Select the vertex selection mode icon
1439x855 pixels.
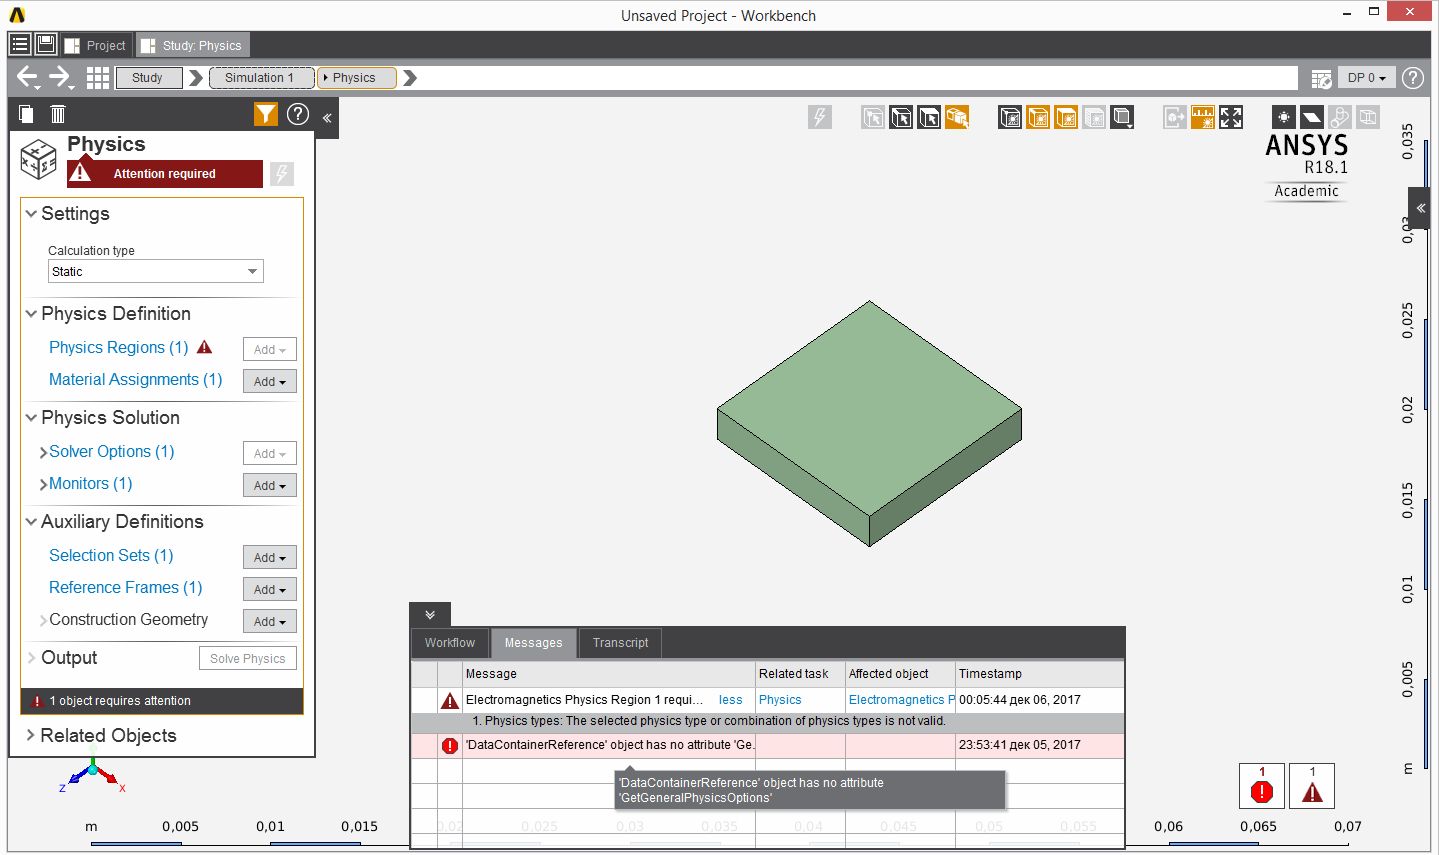coord(873,118)
